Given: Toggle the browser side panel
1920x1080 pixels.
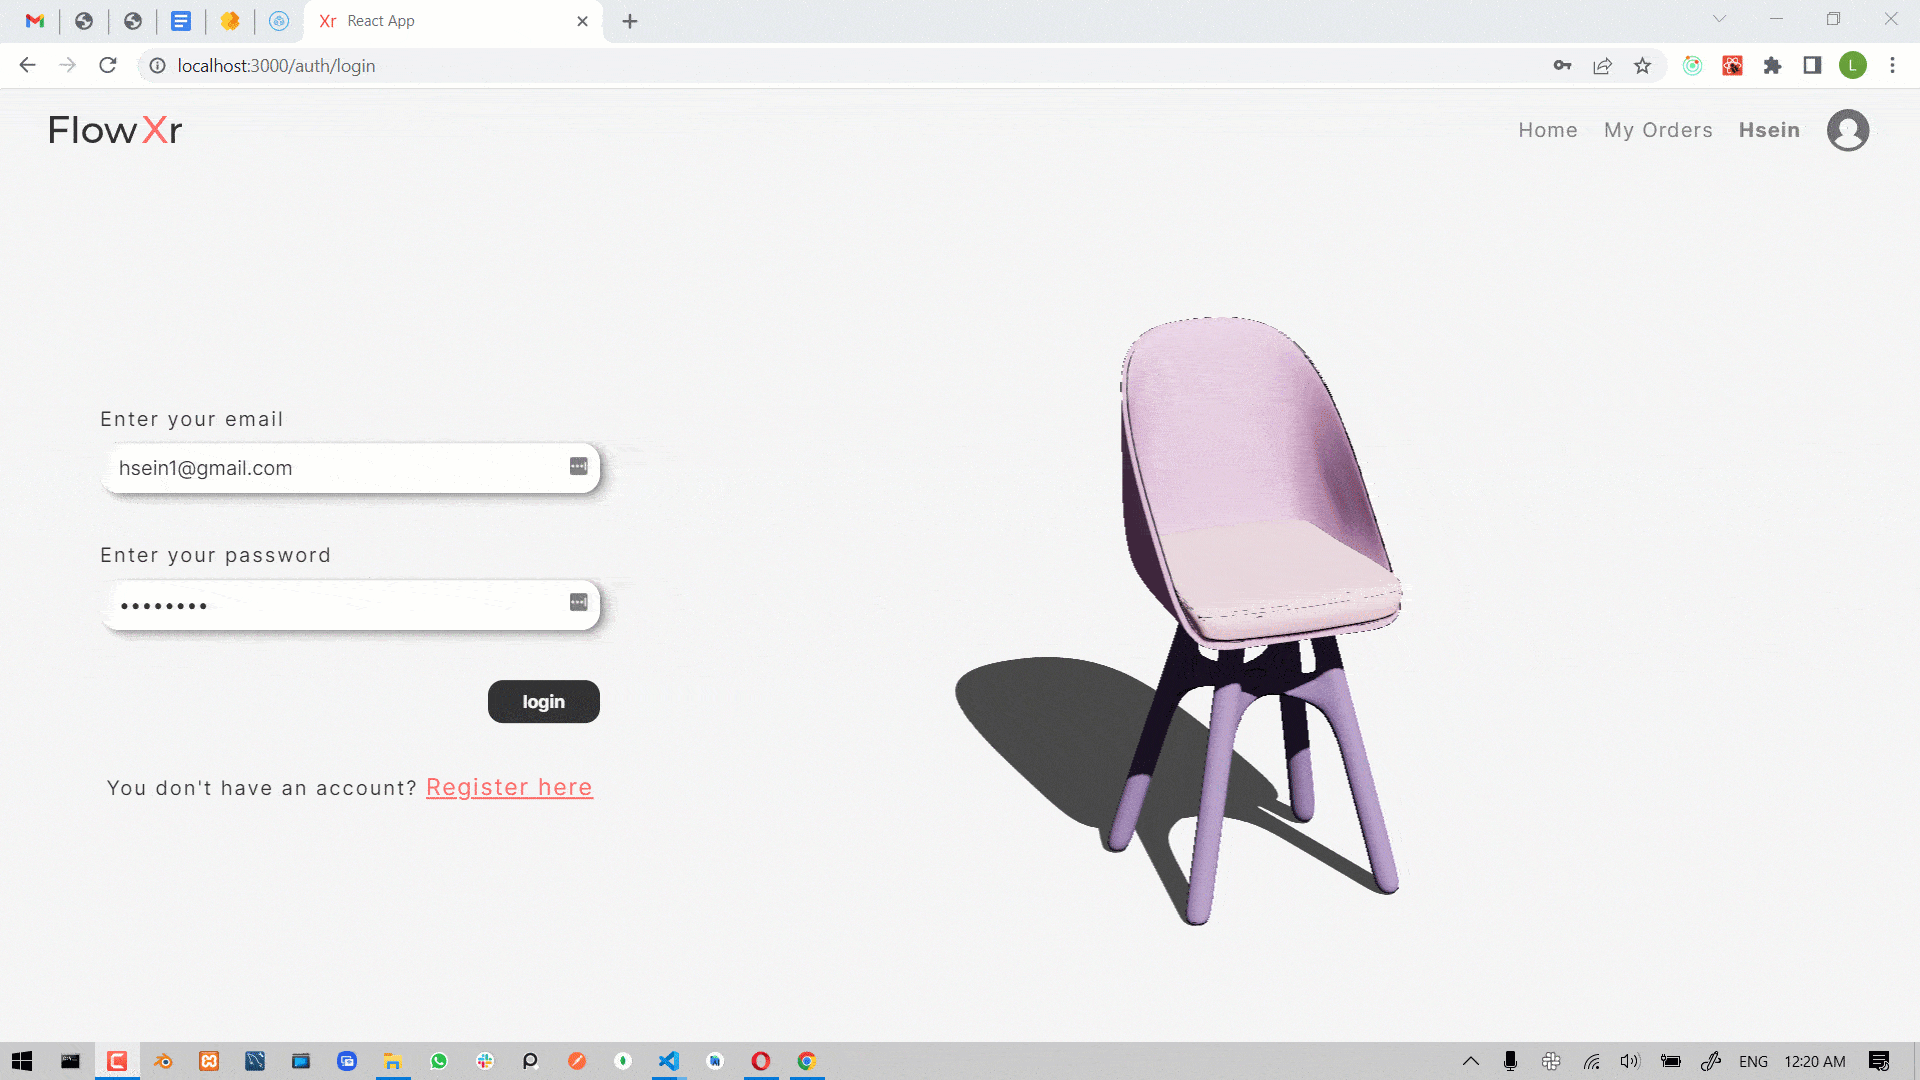Looking at the screenshot, I should 1812,66.
